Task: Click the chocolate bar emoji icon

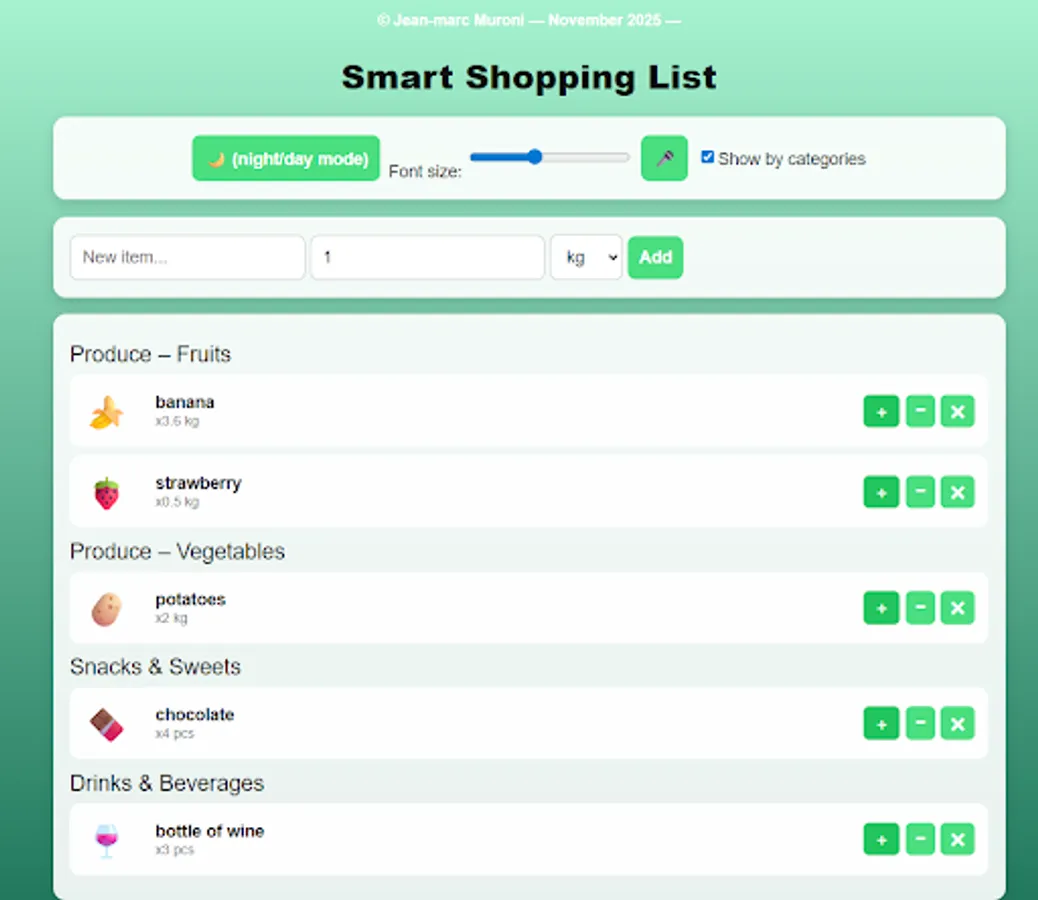Action: tap(105, 723)
